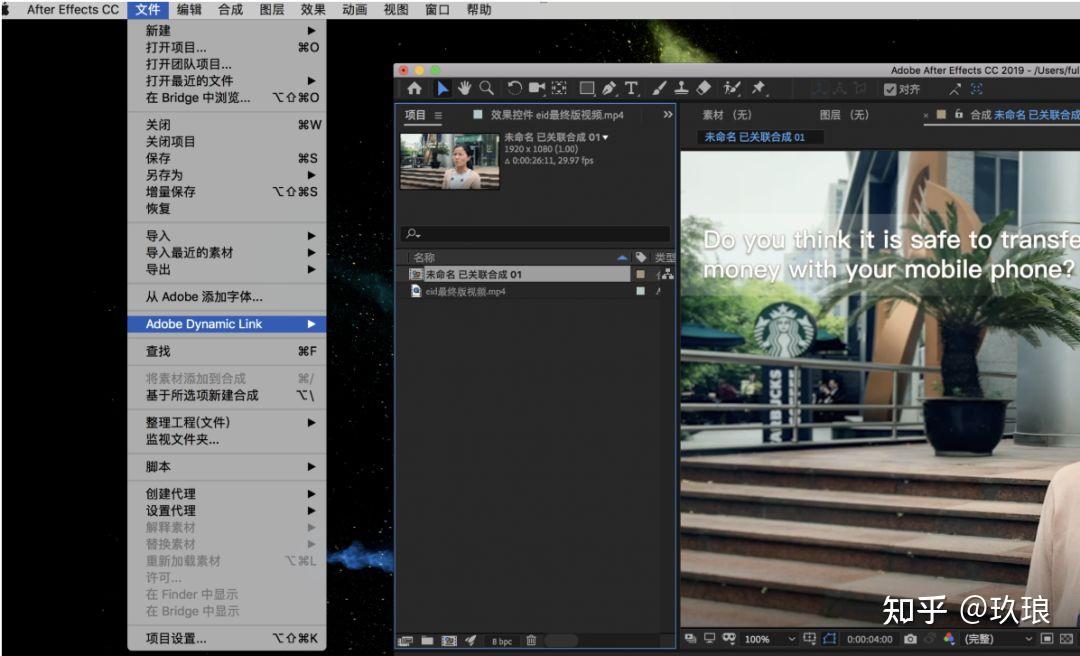Toggle the transparency grid in viewer
1080x656 pixels.
[x=1066, y=639]
